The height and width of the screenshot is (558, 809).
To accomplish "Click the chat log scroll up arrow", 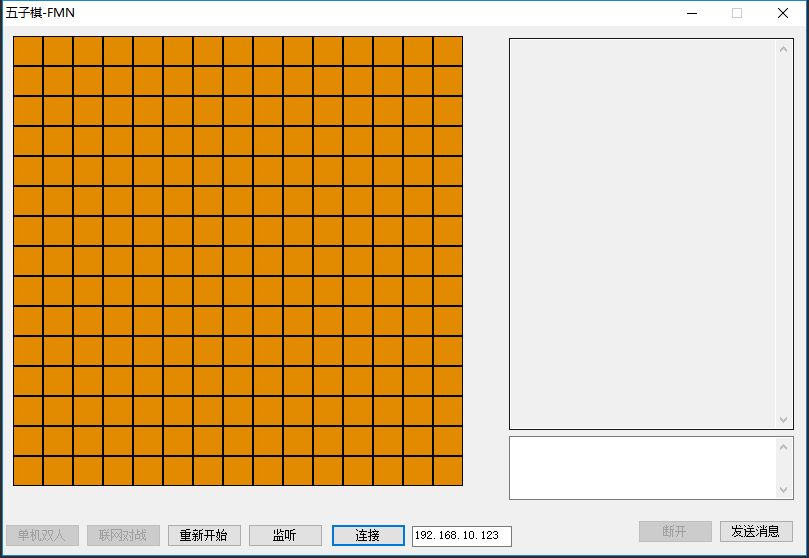I will point(784,49).
